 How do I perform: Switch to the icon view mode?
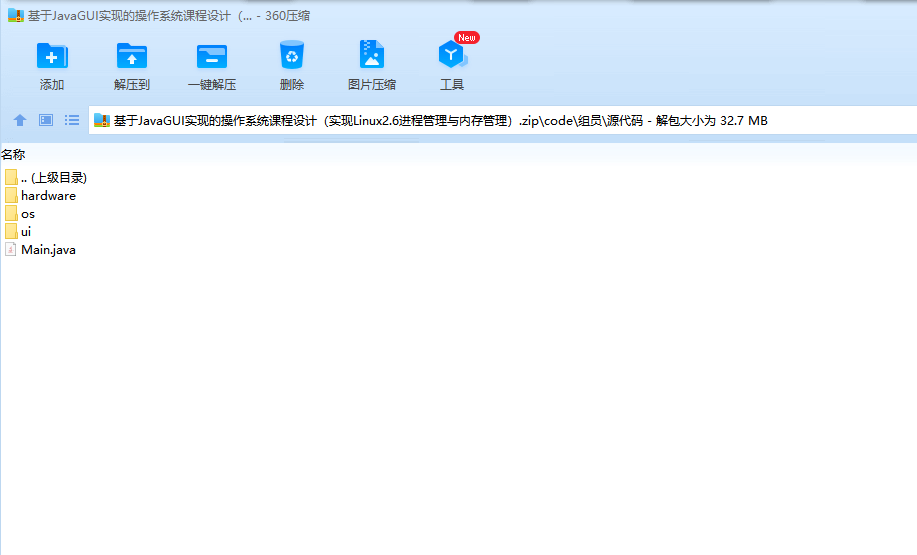coord(46,120)
